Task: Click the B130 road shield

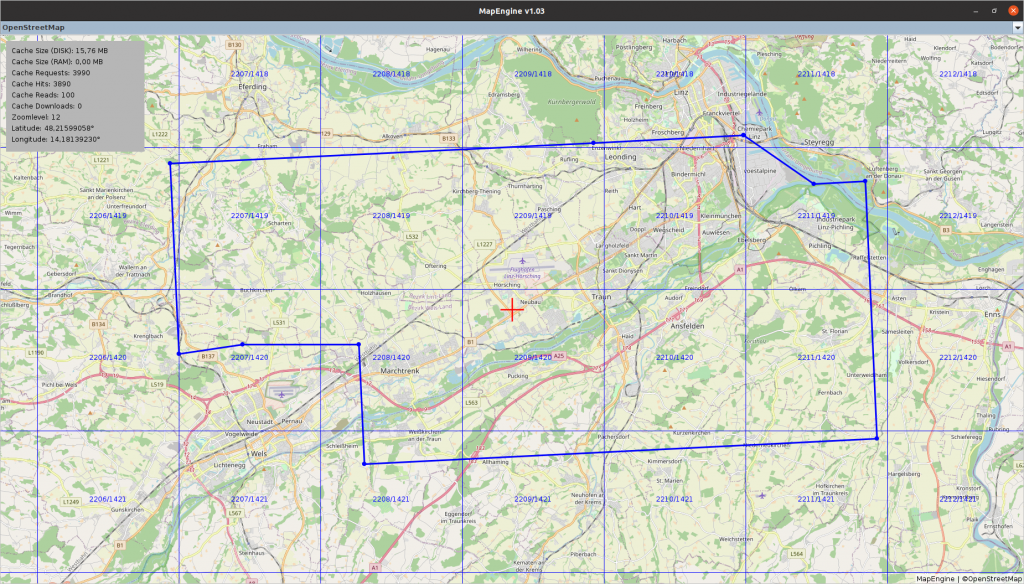Action: (x=235, y=45)
